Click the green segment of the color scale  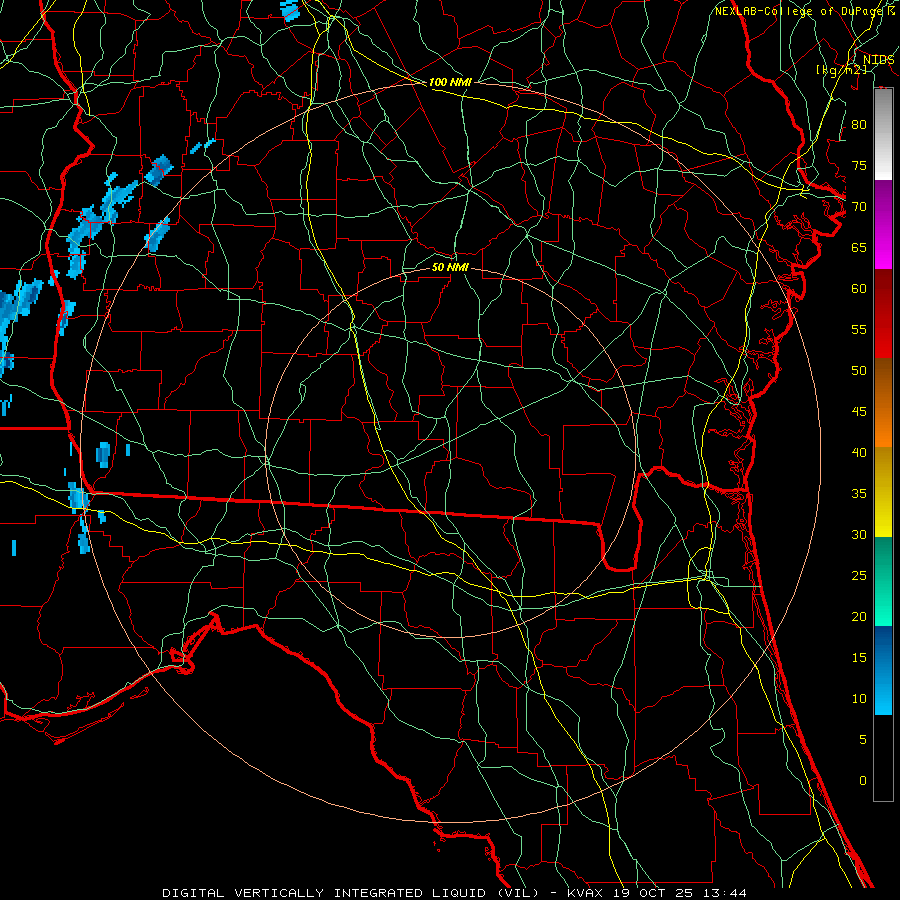tap(883, 581)
